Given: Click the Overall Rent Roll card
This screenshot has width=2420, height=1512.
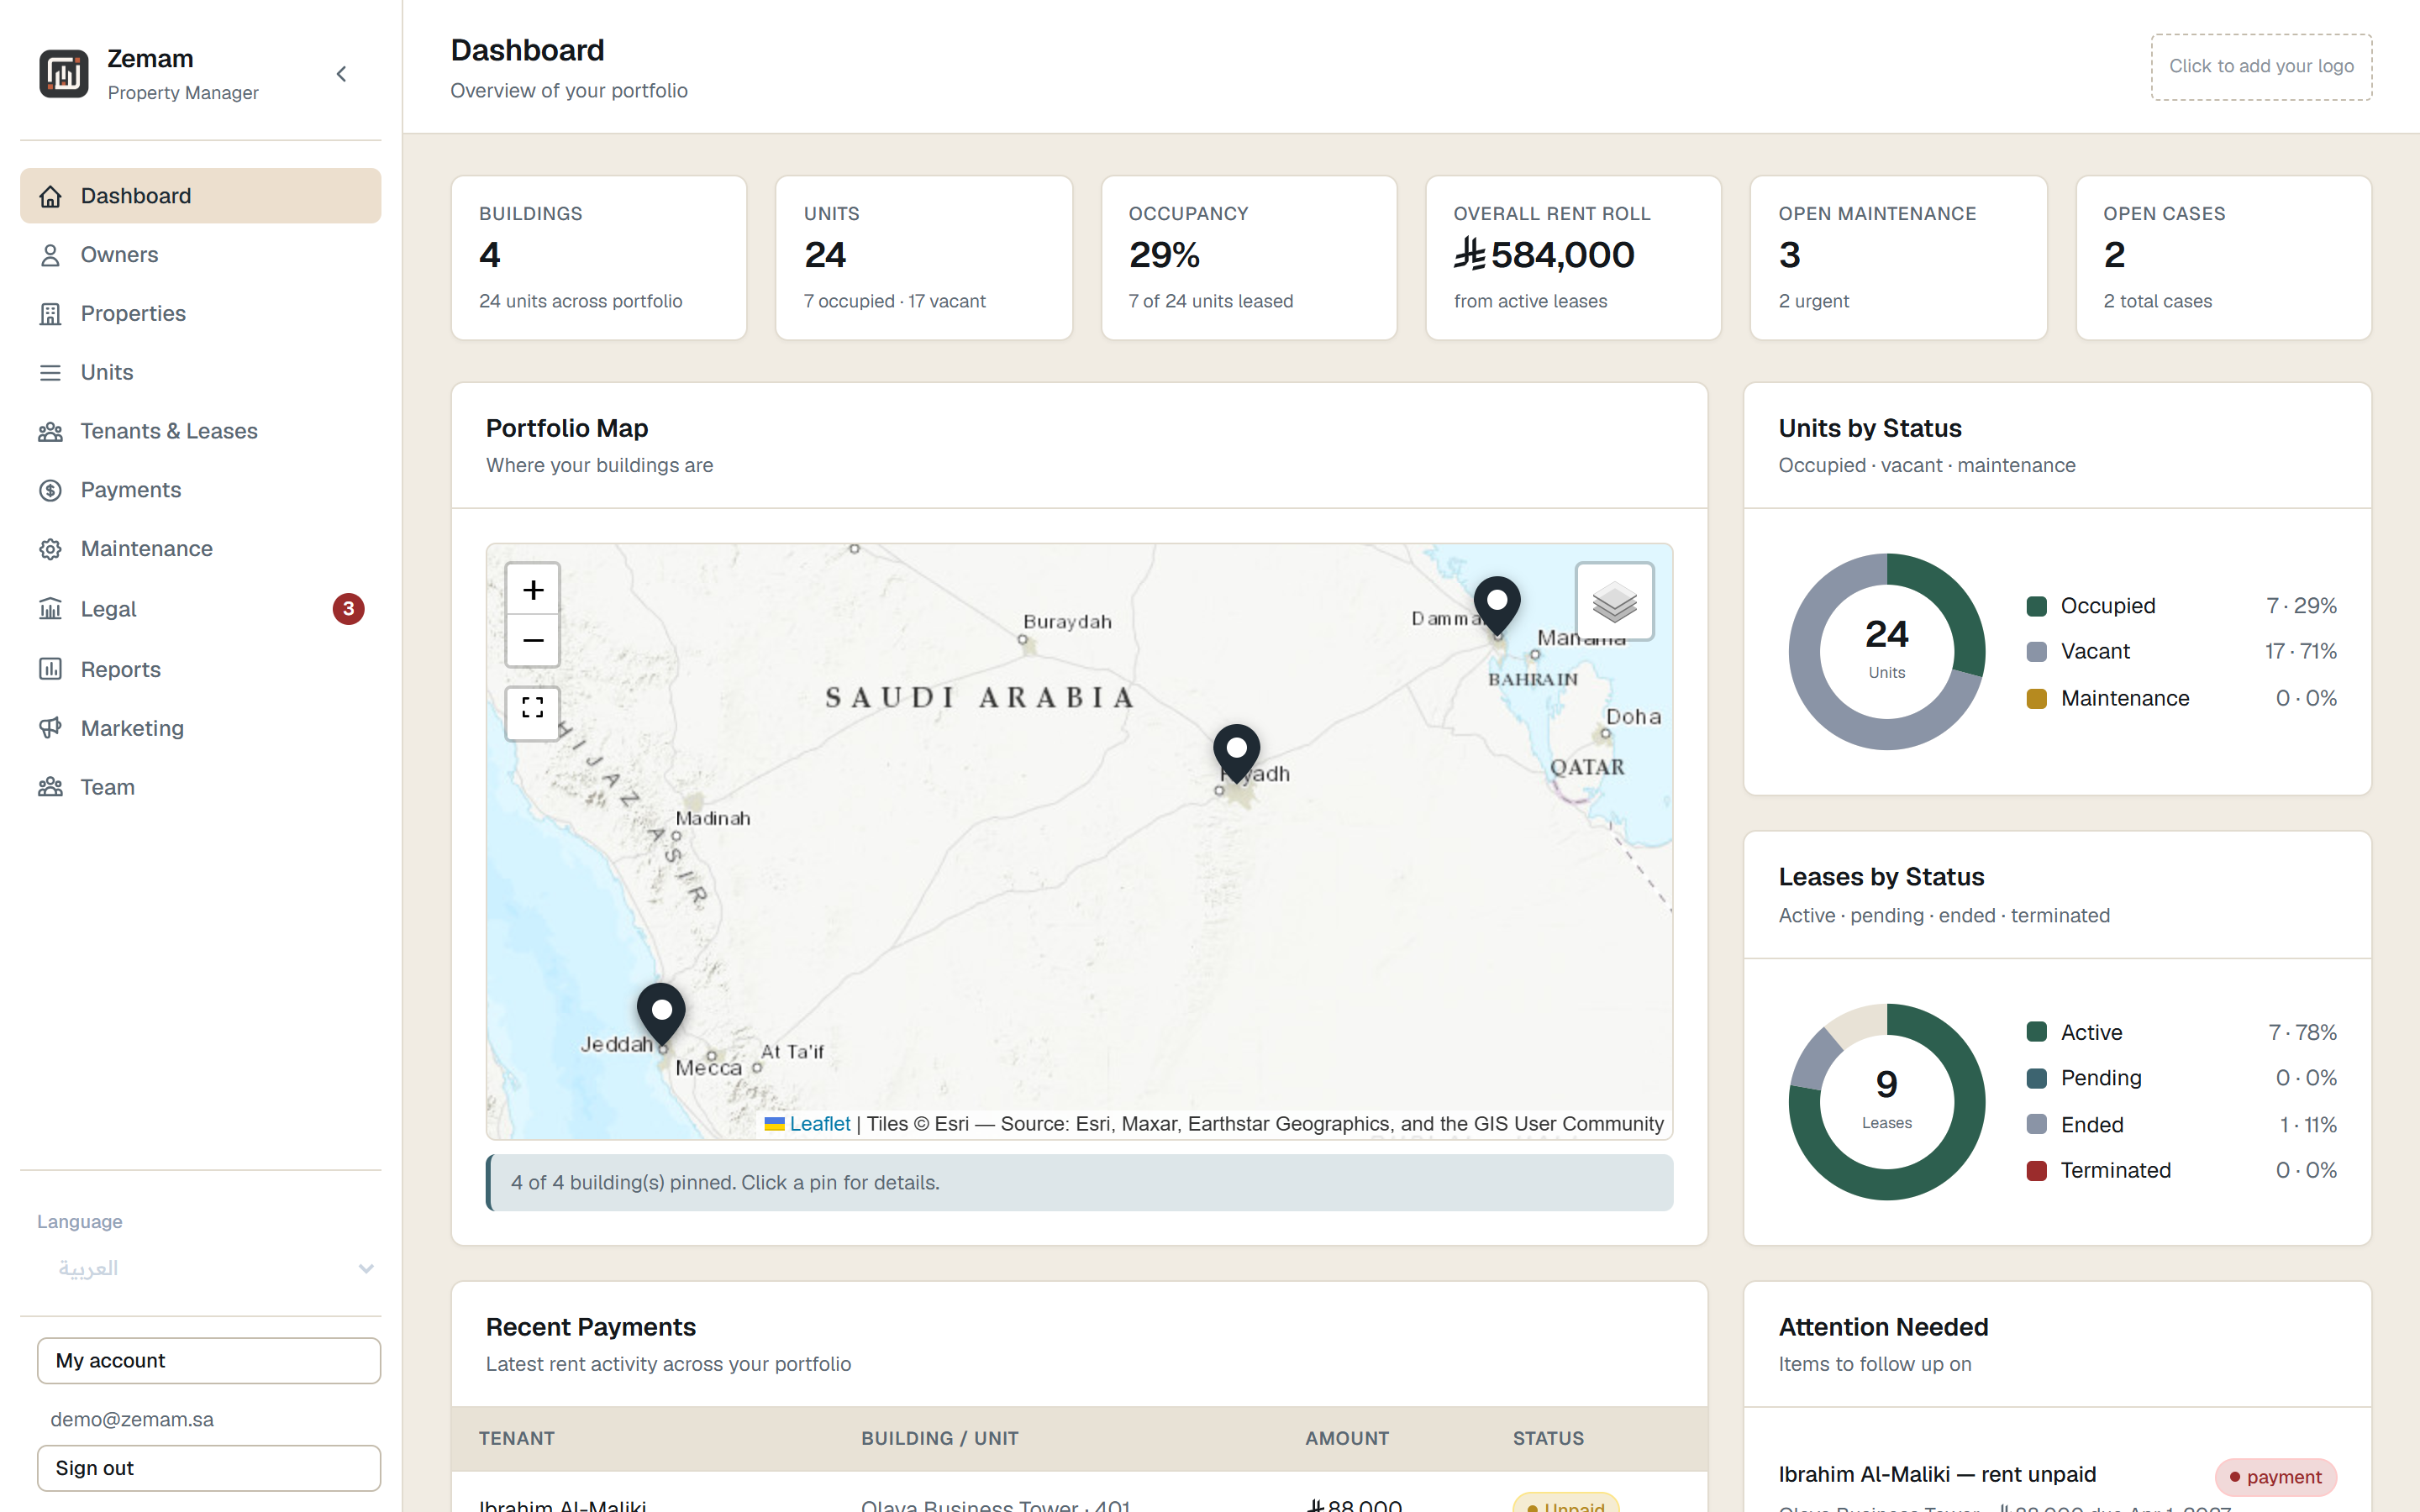Looking at the screenshot, I should (1573, 258).
